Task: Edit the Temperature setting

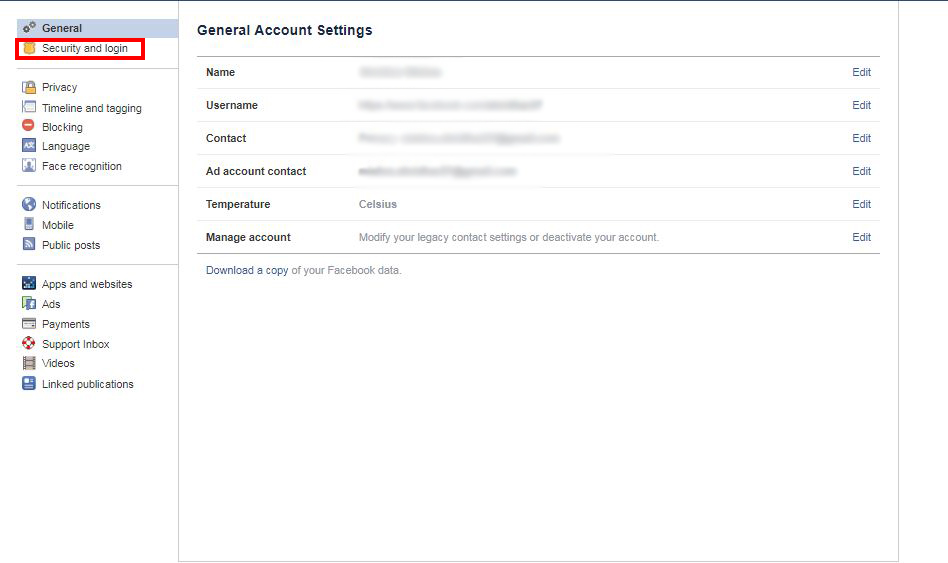Action: [861, 204]
